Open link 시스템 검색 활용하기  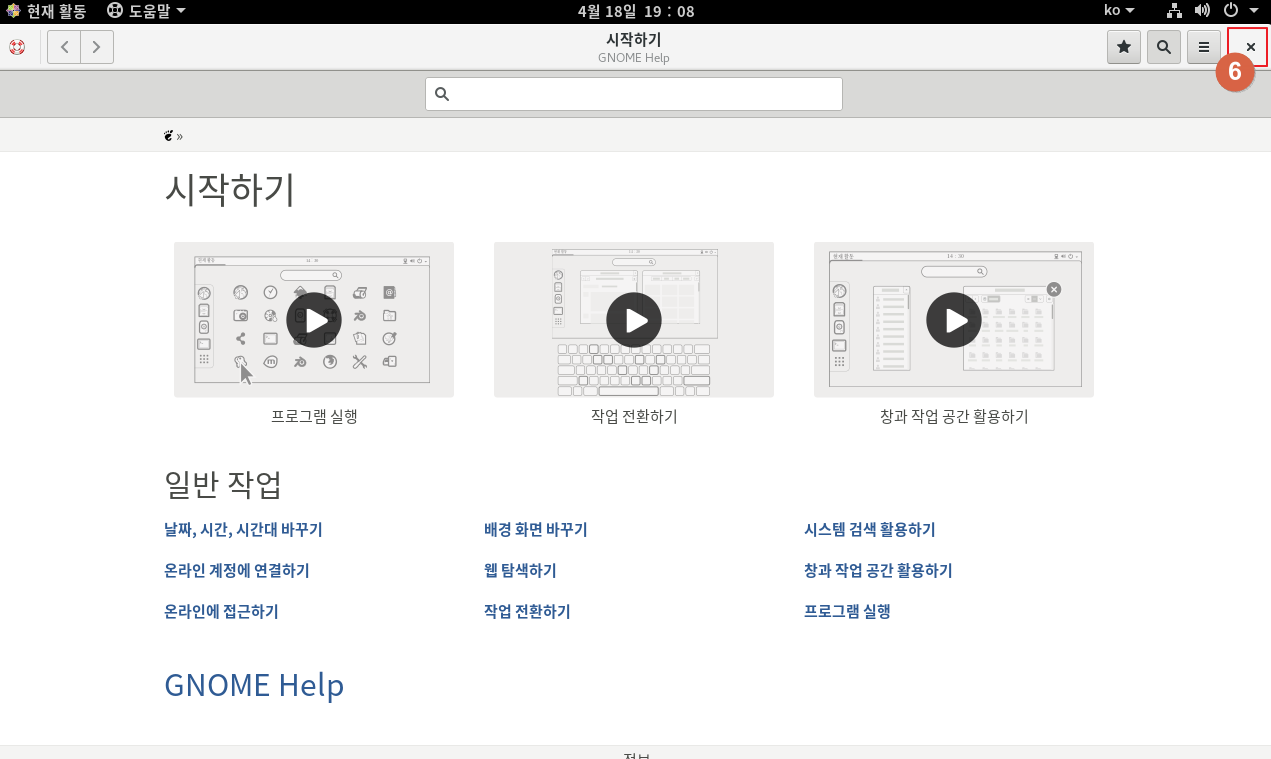870,530
